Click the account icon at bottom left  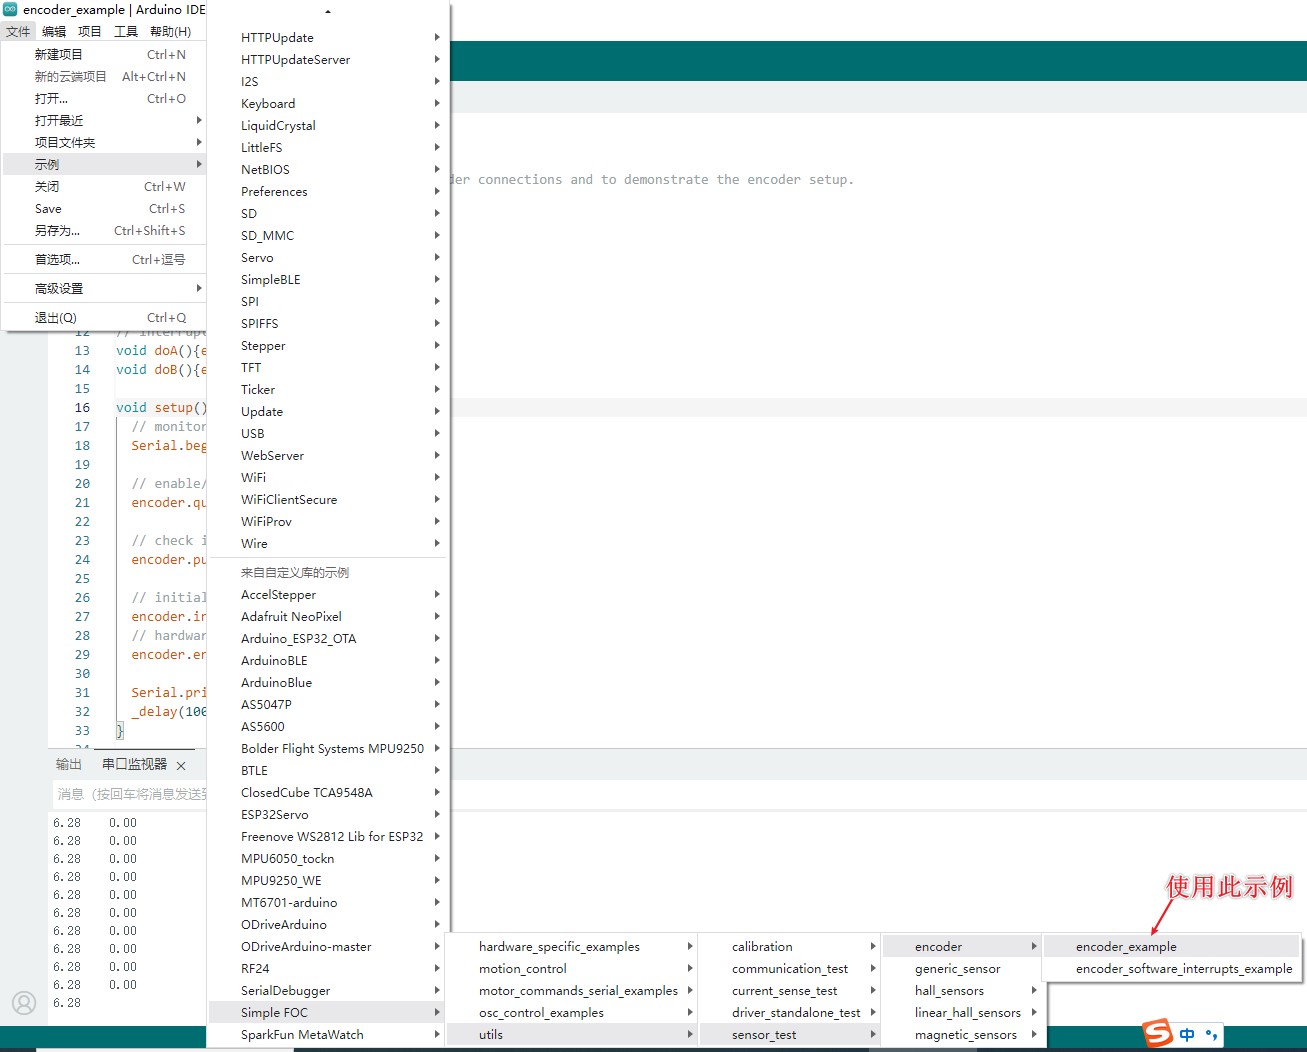[x=23, y=1003]
